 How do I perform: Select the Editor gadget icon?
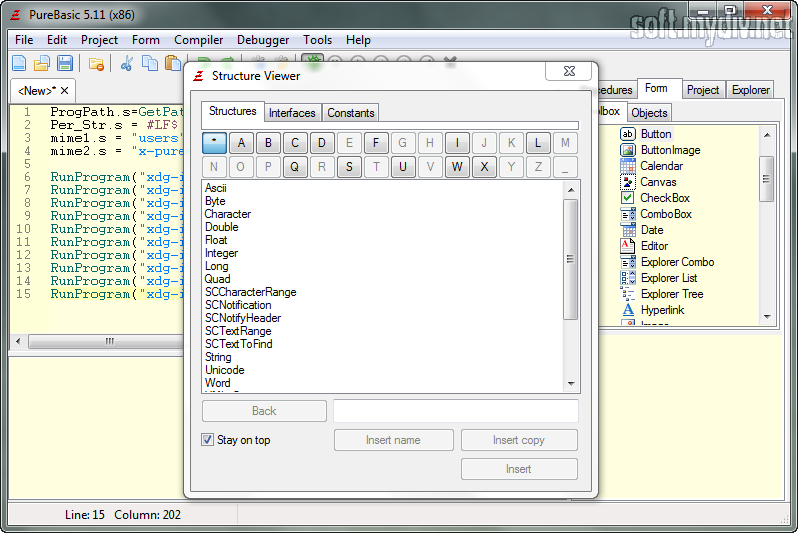click(628, 246)
